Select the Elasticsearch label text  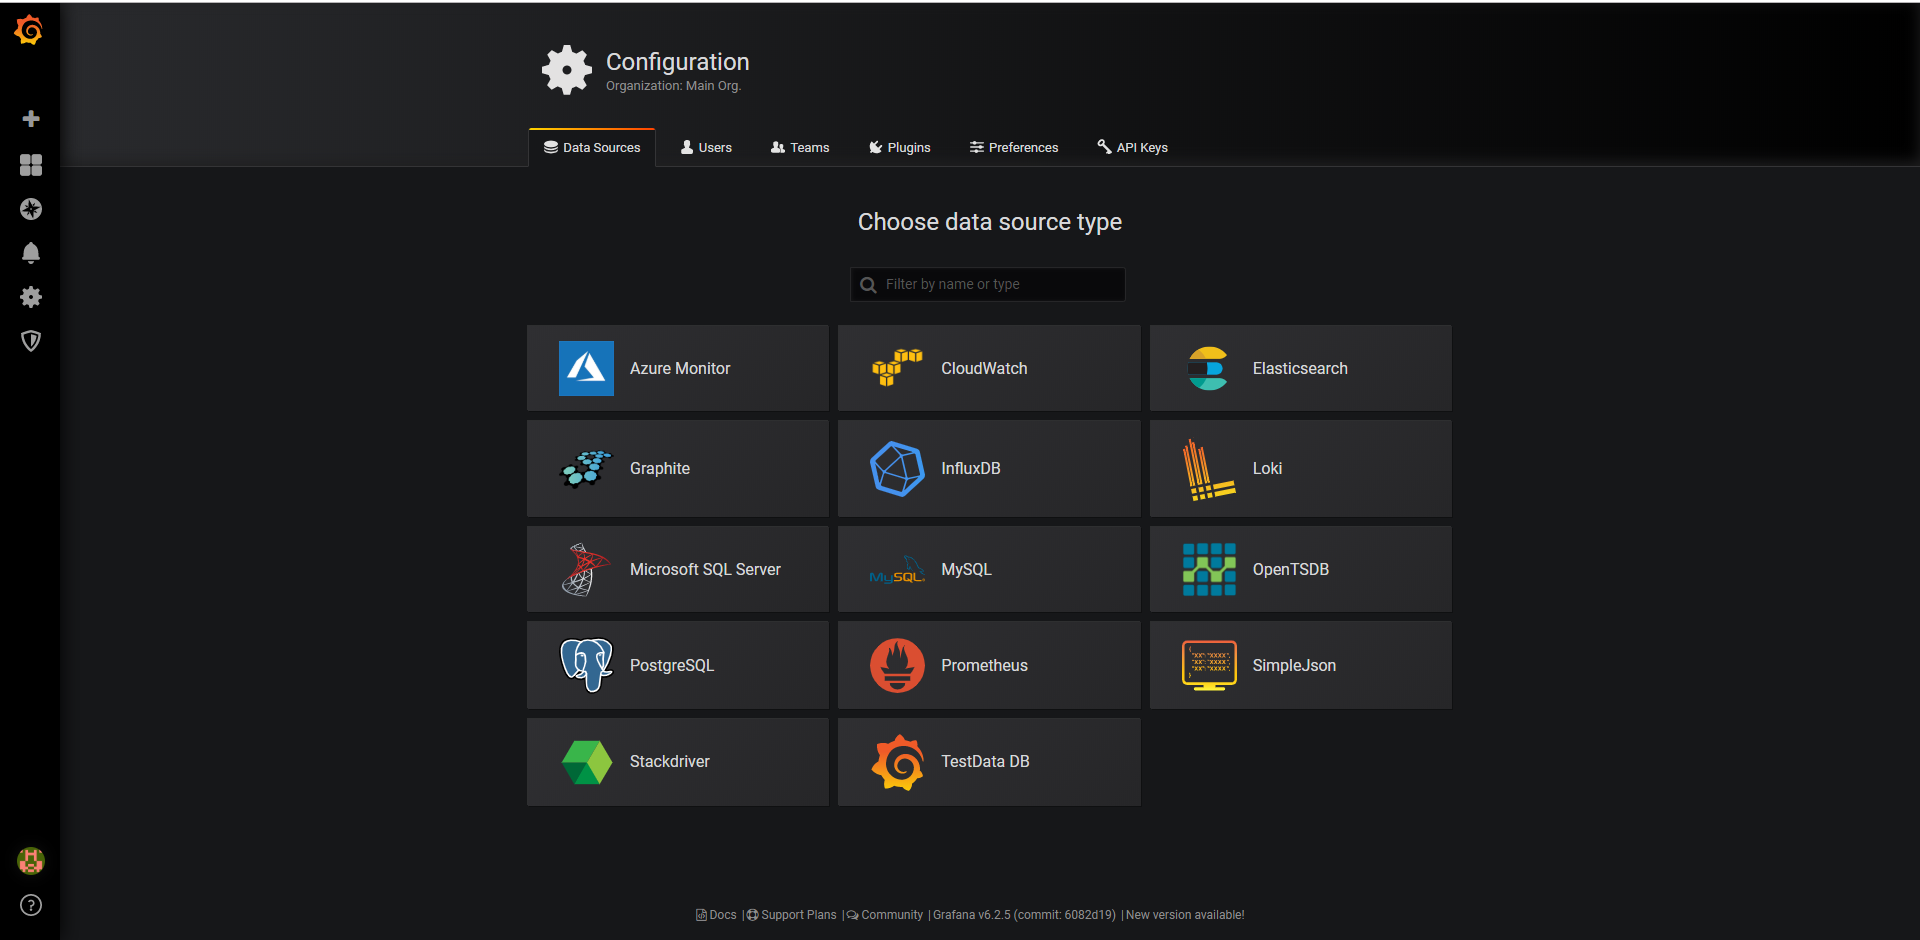(x=1300, y=369)
